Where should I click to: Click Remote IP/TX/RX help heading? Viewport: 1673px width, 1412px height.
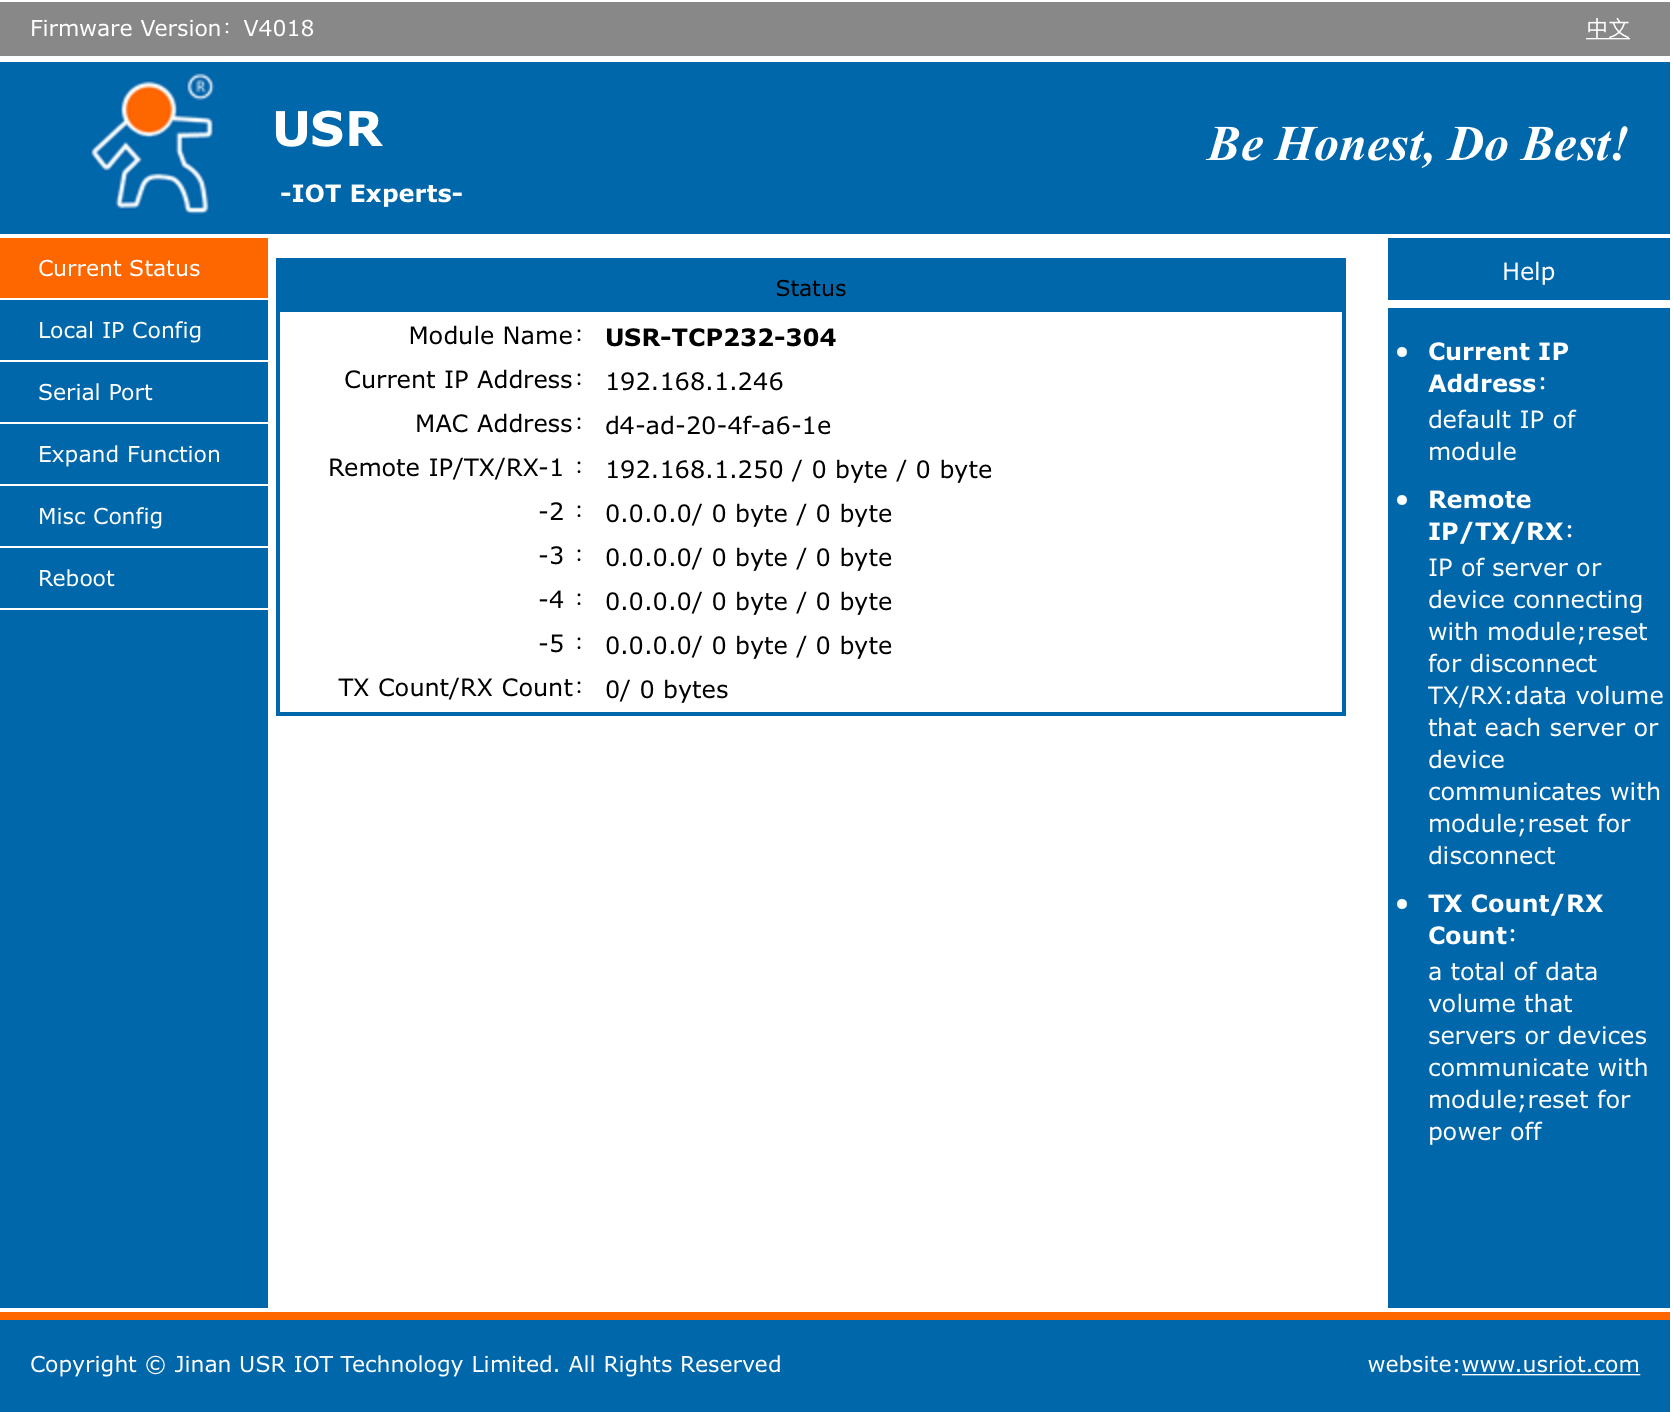1500,515
